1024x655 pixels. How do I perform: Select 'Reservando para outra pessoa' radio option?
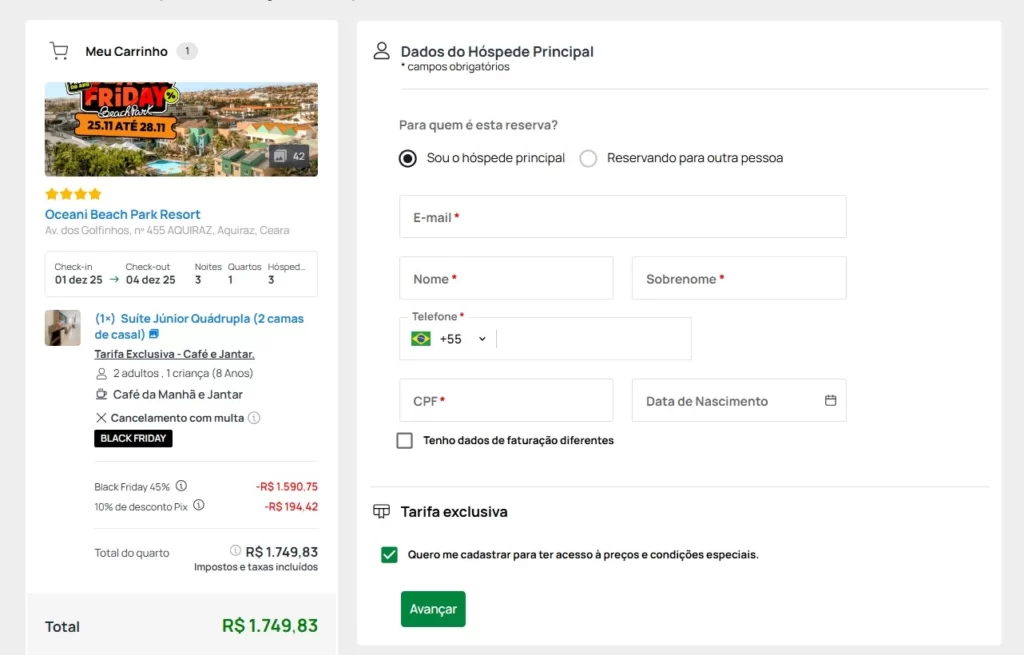pyautogui.click(x=588, y=158)
